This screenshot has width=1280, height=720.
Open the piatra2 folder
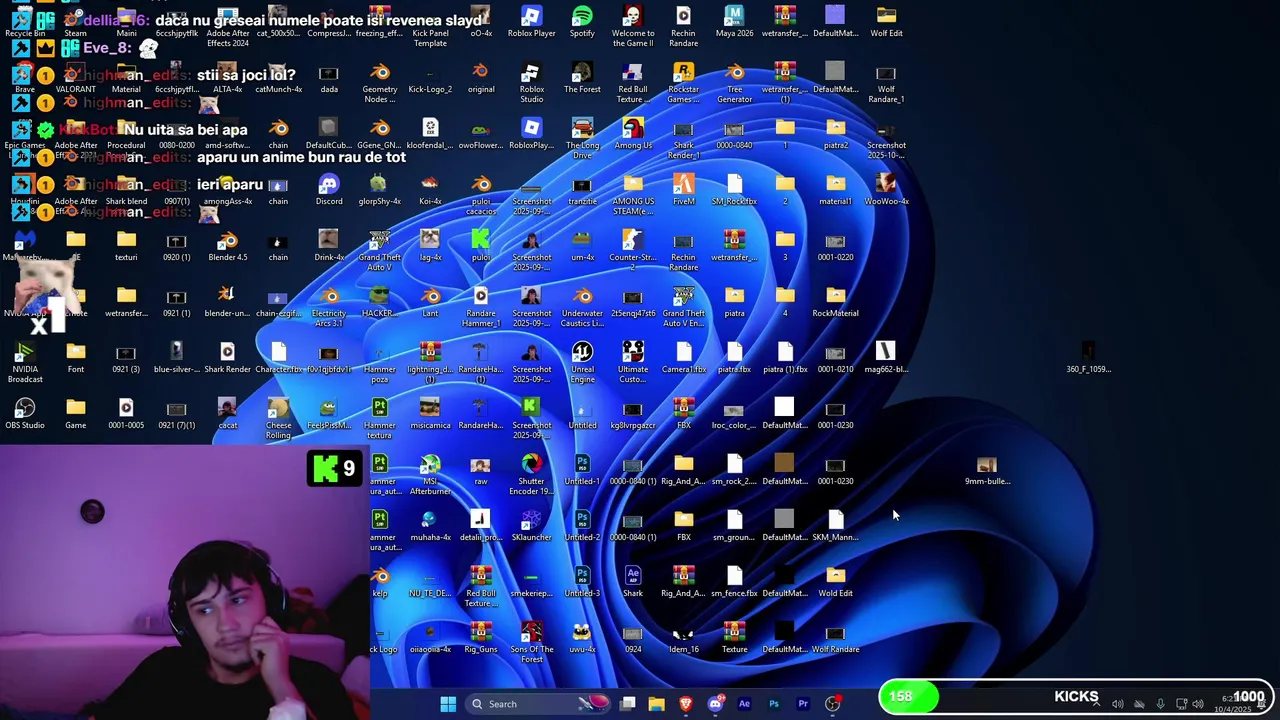[835, 134]
